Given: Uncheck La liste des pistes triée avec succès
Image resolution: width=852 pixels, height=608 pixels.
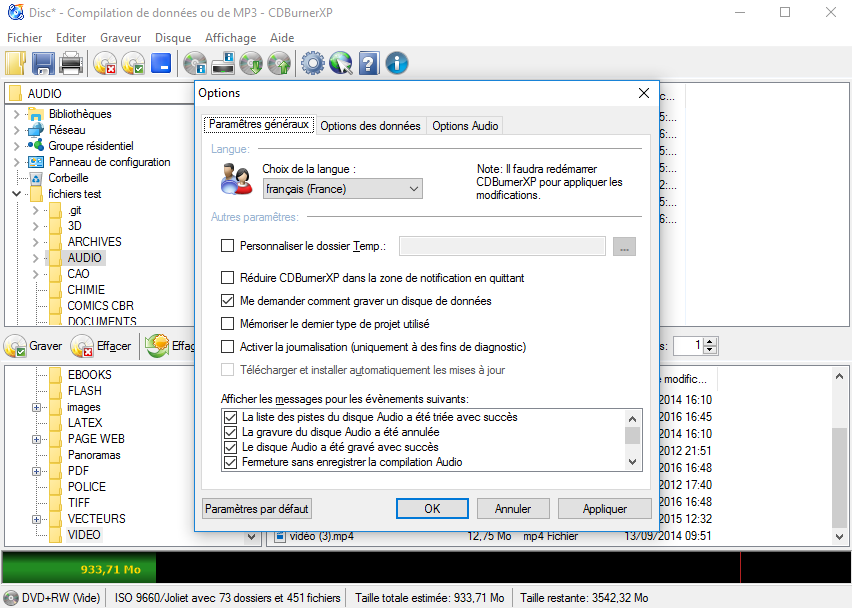Looking at the screenshot, I should (x=230, y=417).
